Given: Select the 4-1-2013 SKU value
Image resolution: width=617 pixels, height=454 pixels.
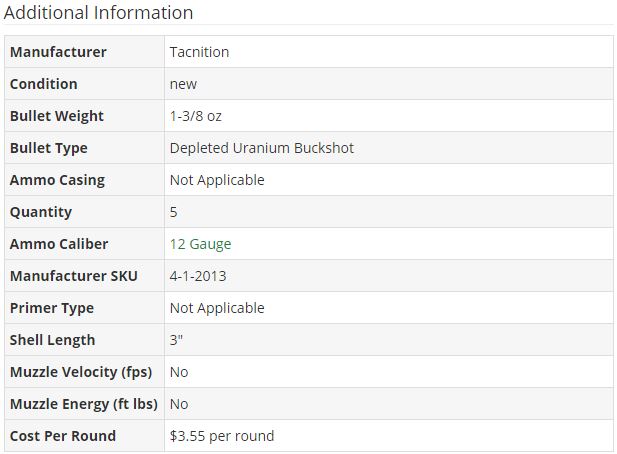Looking at the screenshot, I should tap(198, 276).
